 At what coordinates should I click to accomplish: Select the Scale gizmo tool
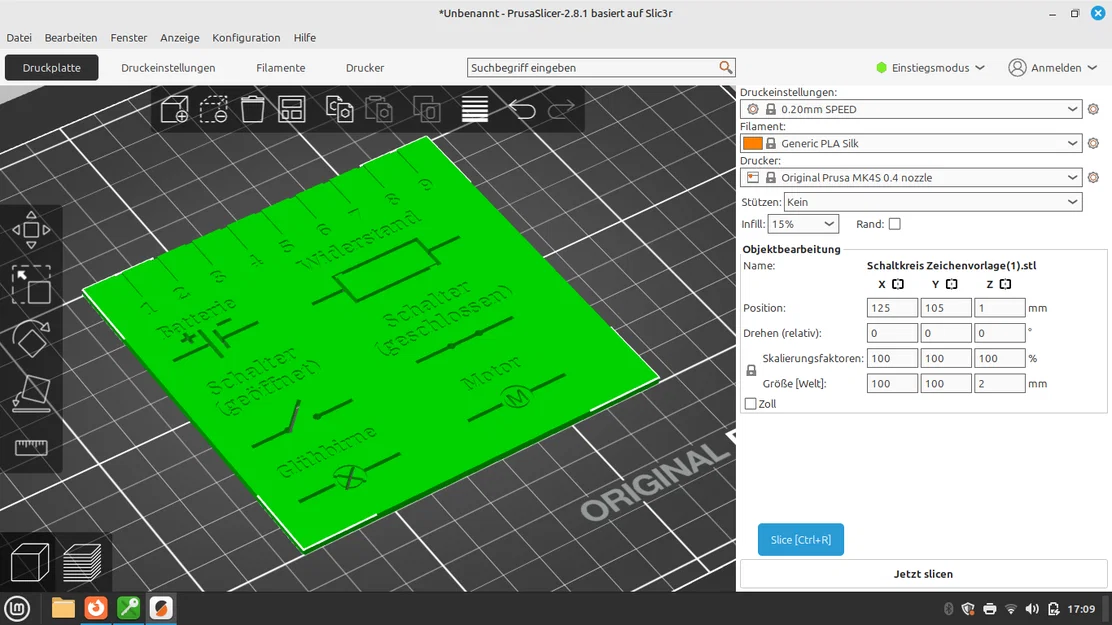click(31, 284)
